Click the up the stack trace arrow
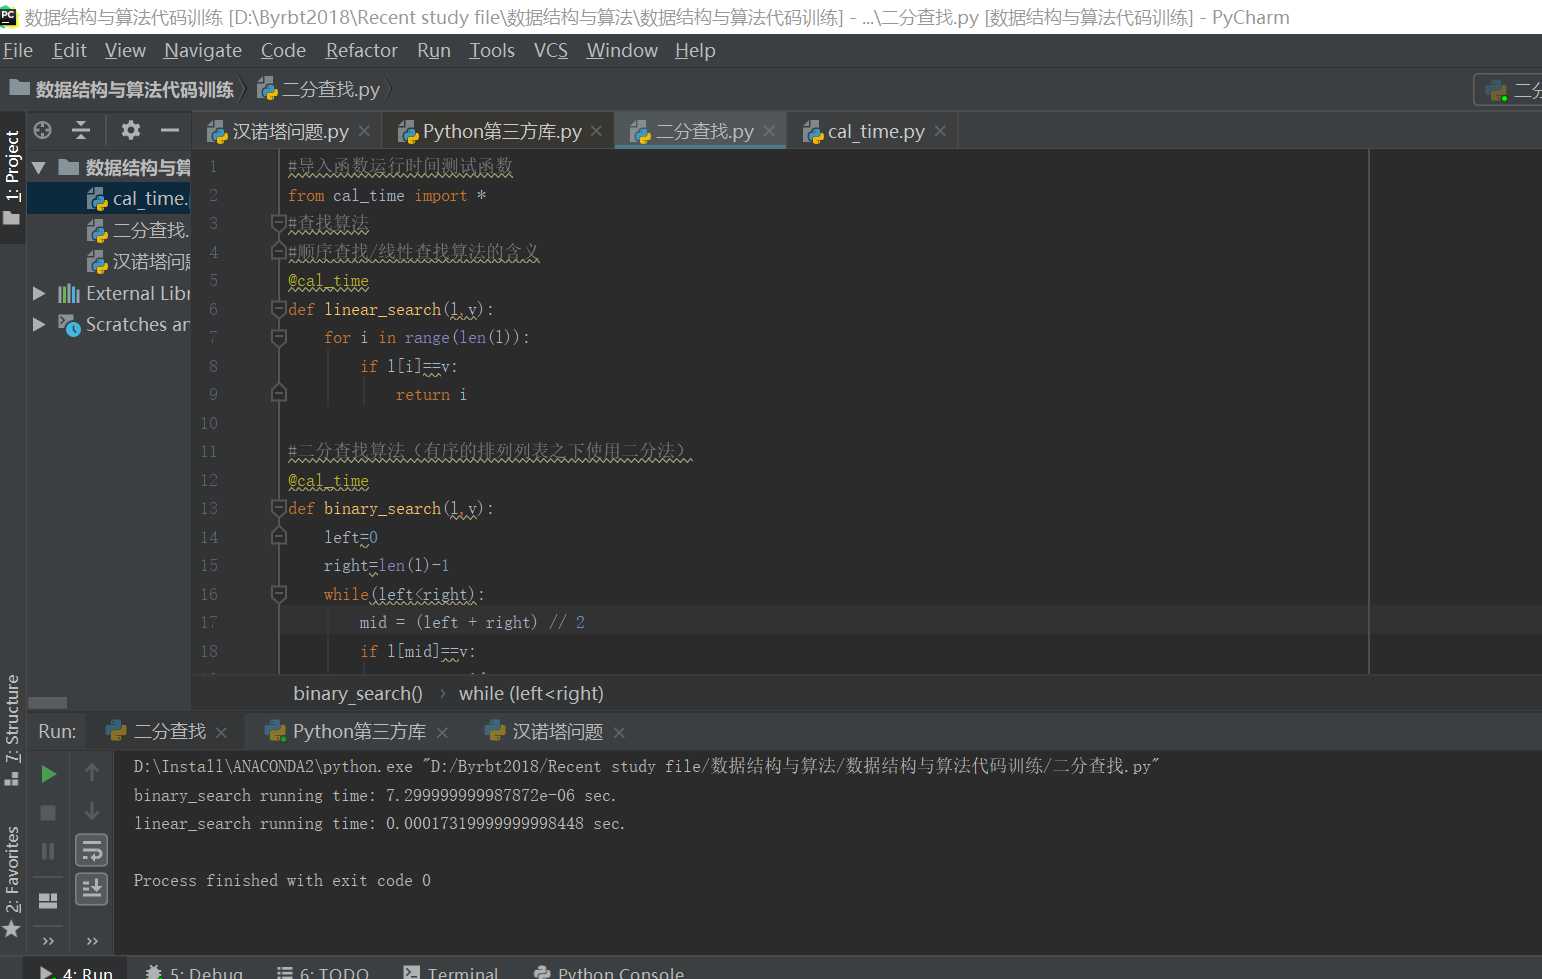 pos(92,772)
